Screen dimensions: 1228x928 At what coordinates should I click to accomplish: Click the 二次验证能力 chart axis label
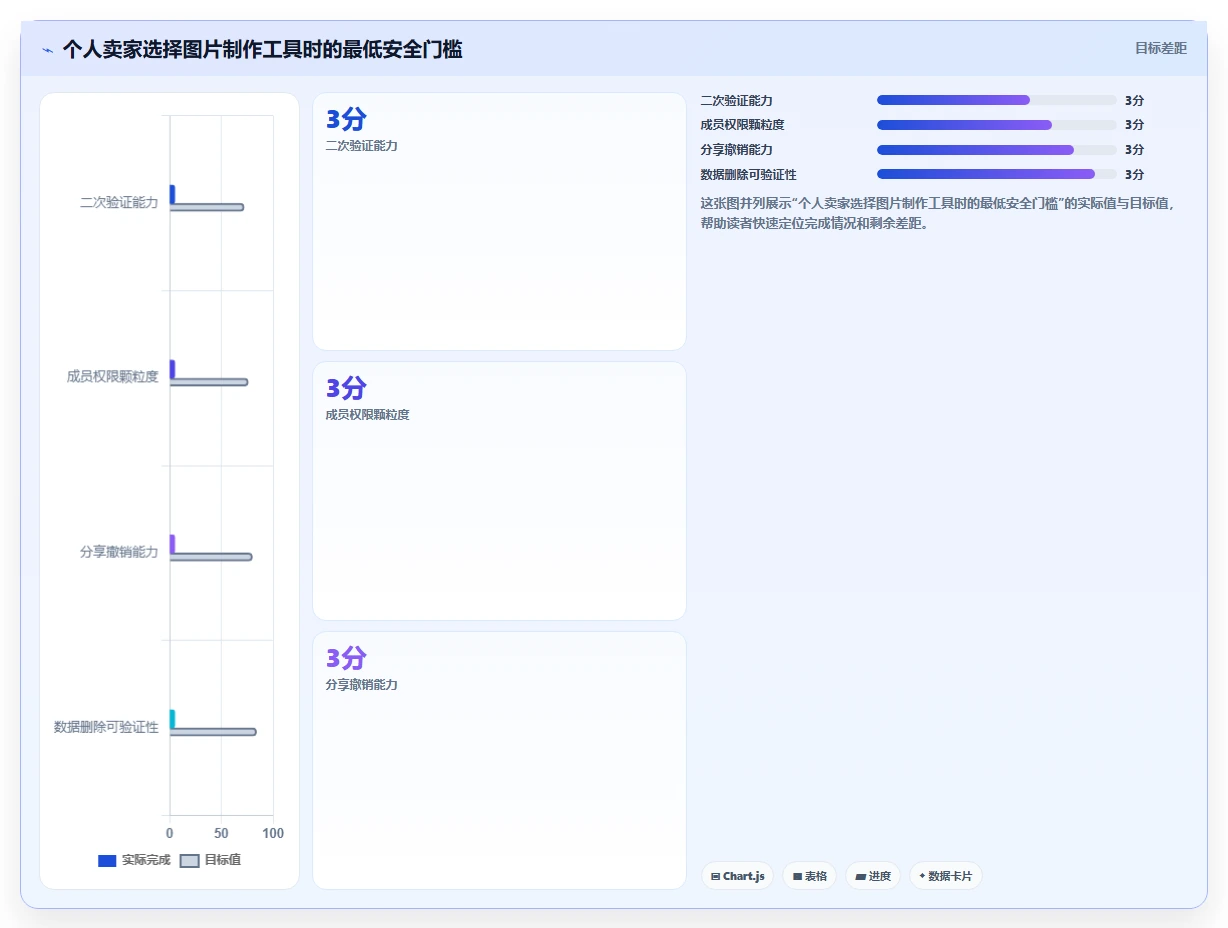[119, 202]
